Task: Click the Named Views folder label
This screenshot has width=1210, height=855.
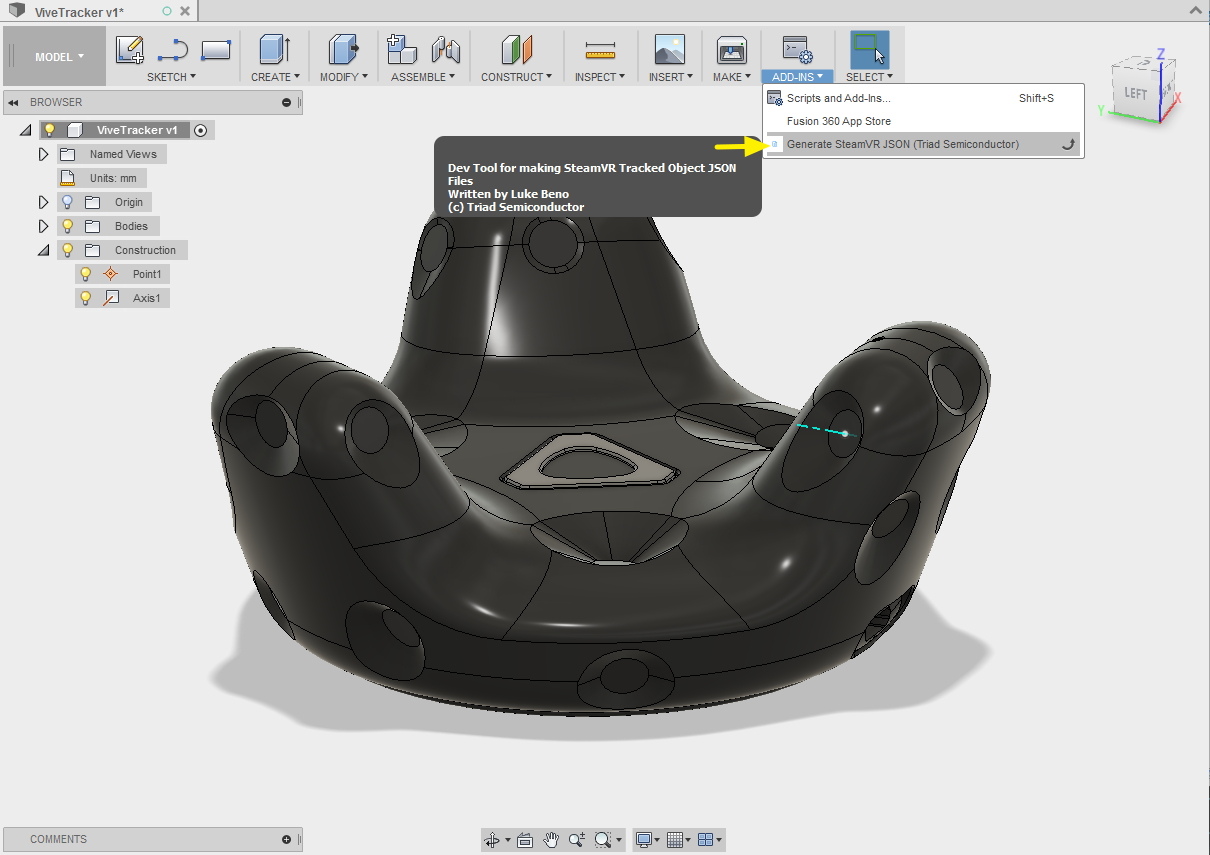Action: pyautogui.click(x=123, y=154)
